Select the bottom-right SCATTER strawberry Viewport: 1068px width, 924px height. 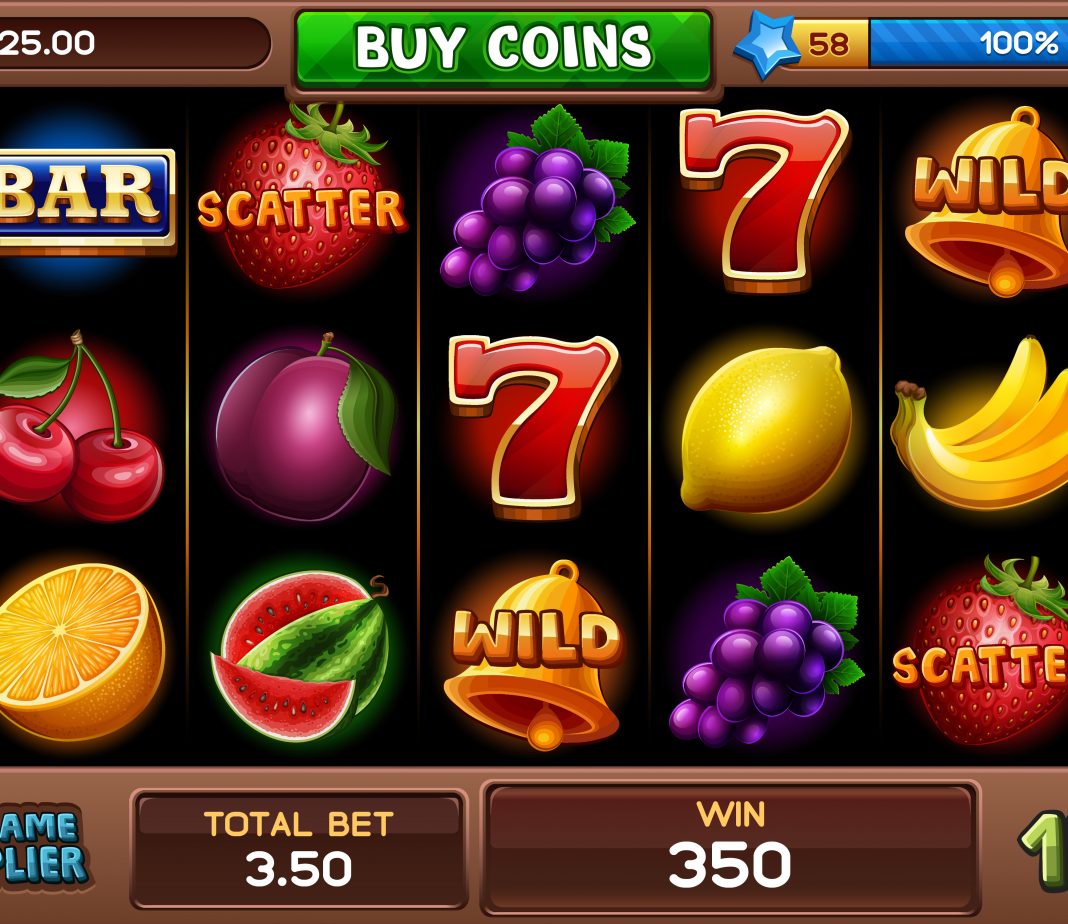click(981, 651)
